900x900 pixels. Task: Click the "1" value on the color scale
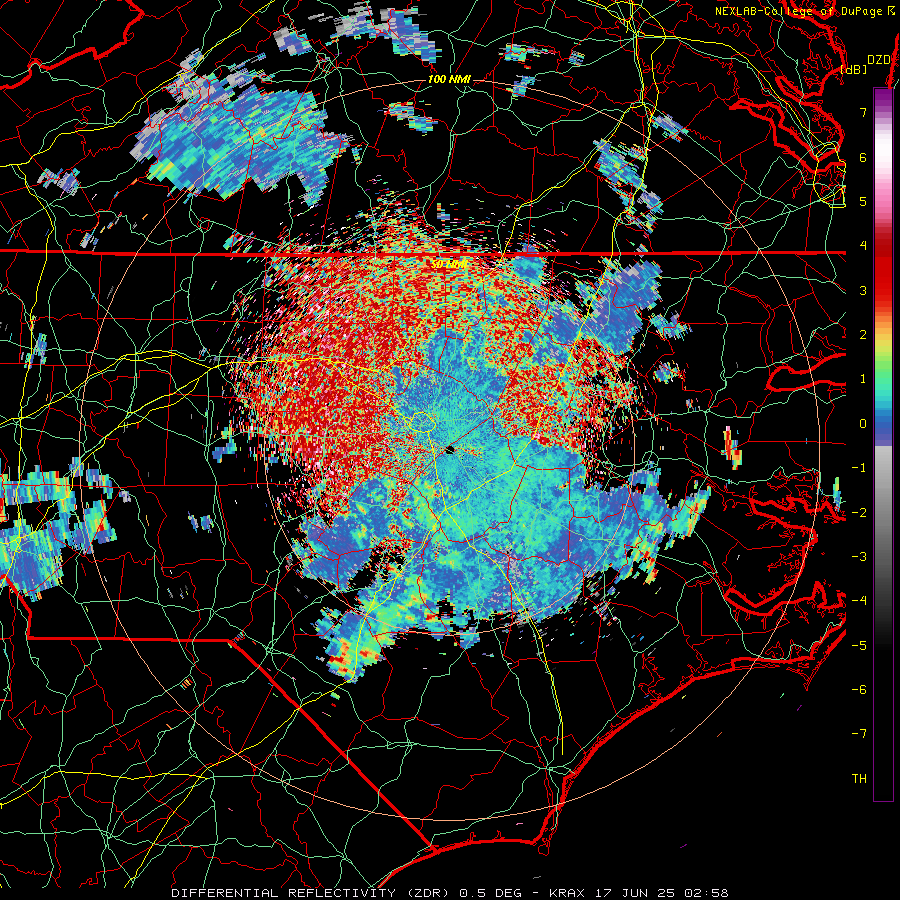point(863,379)
